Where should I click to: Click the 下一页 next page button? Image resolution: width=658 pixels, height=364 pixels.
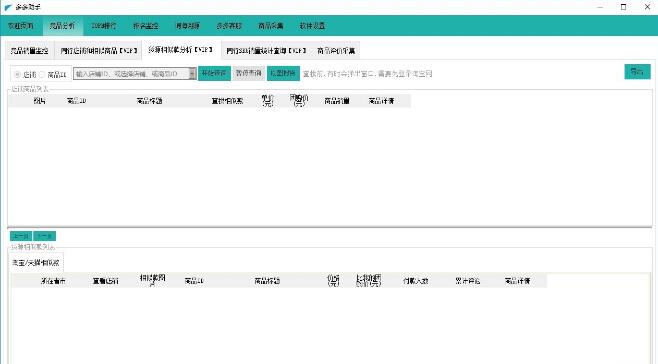(44, 236)
